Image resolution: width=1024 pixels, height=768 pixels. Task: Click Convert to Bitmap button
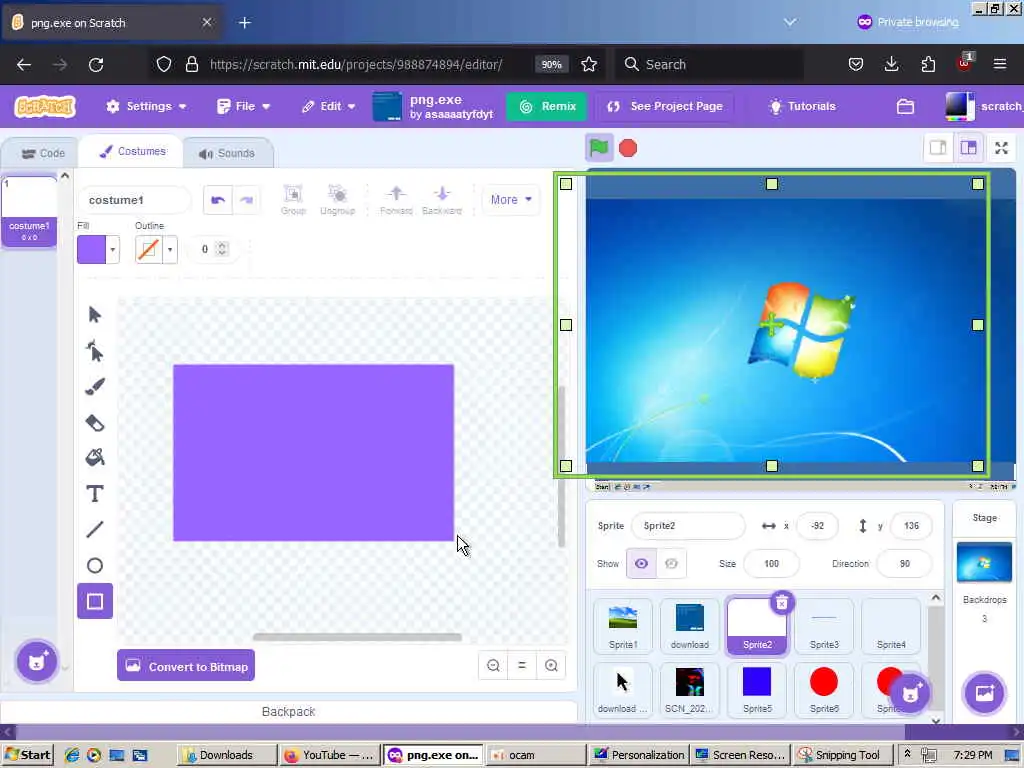click(186, 666)
